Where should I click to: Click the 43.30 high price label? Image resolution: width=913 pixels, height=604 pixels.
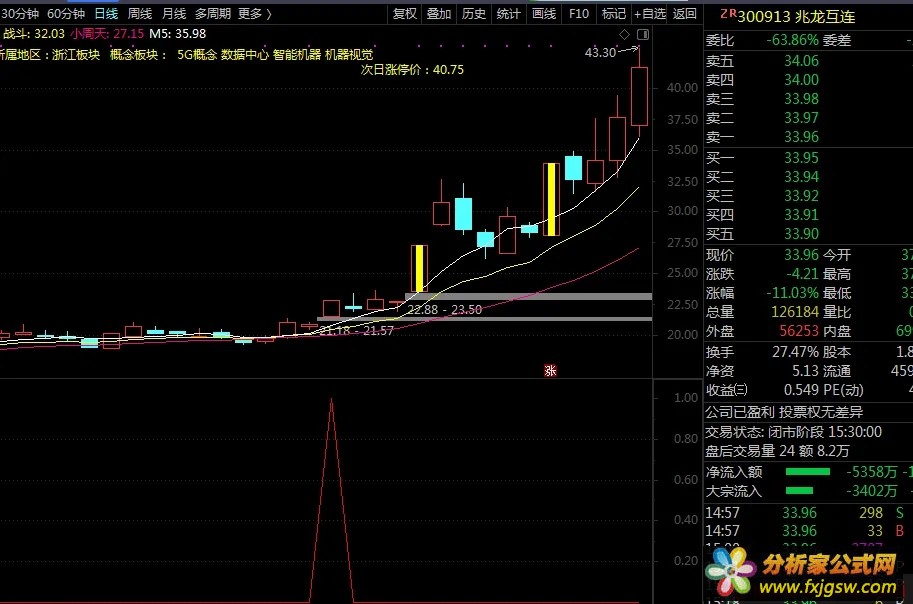point(600,52)
